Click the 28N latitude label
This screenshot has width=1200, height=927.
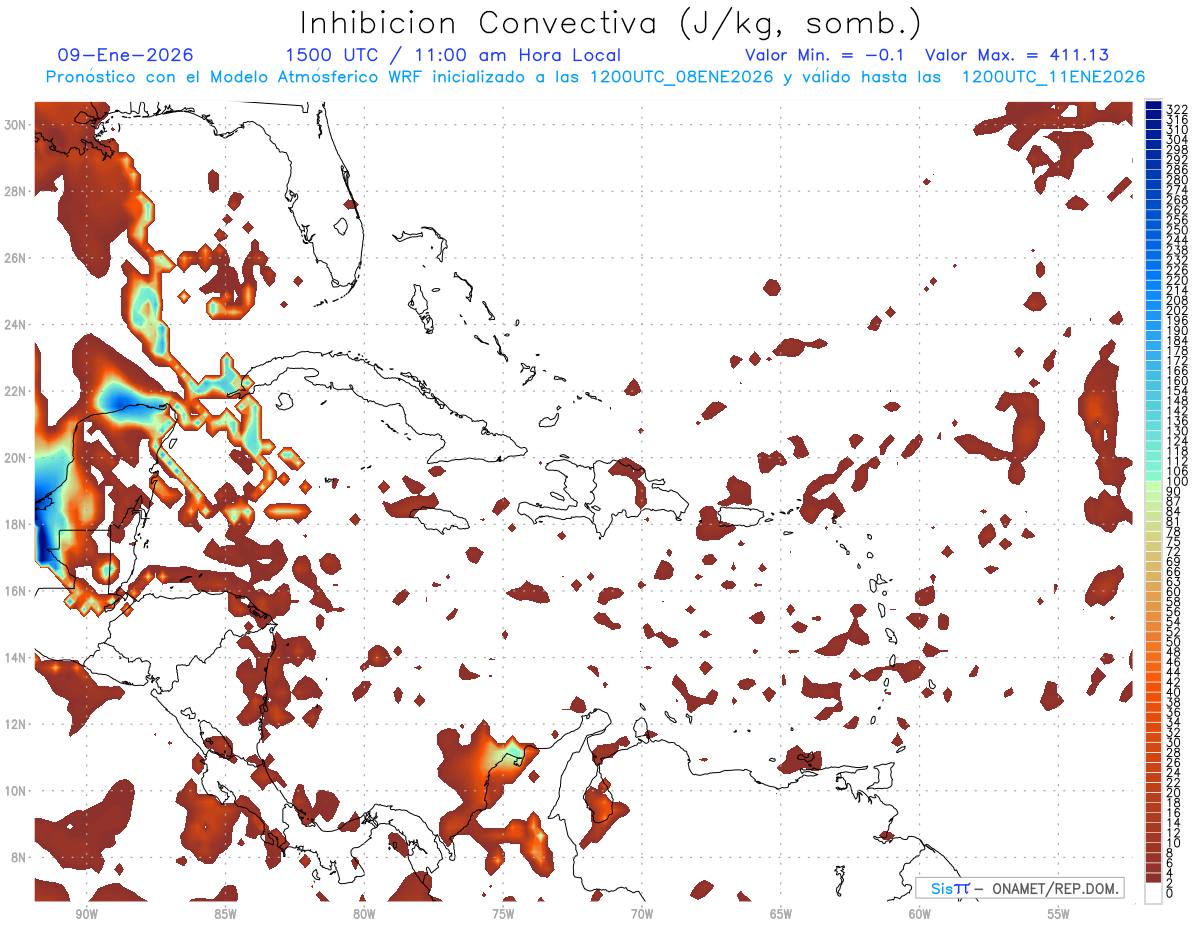tap(17, 191)
